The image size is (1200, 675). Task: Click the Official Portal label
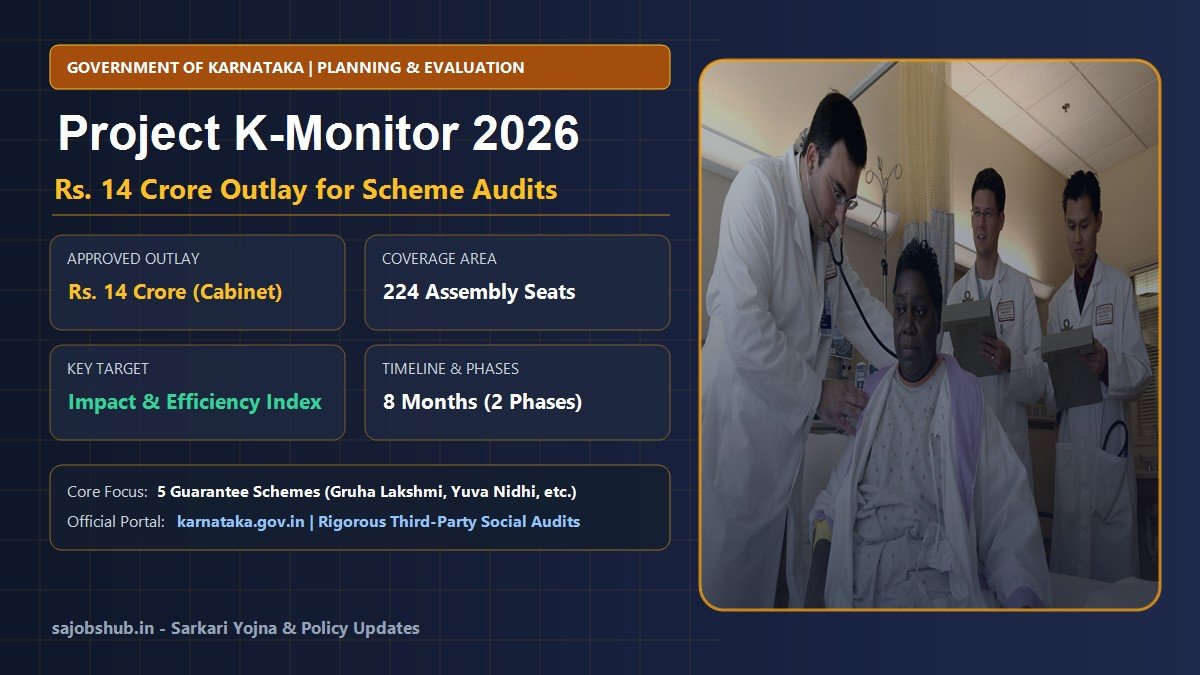[x=116, y=521]
